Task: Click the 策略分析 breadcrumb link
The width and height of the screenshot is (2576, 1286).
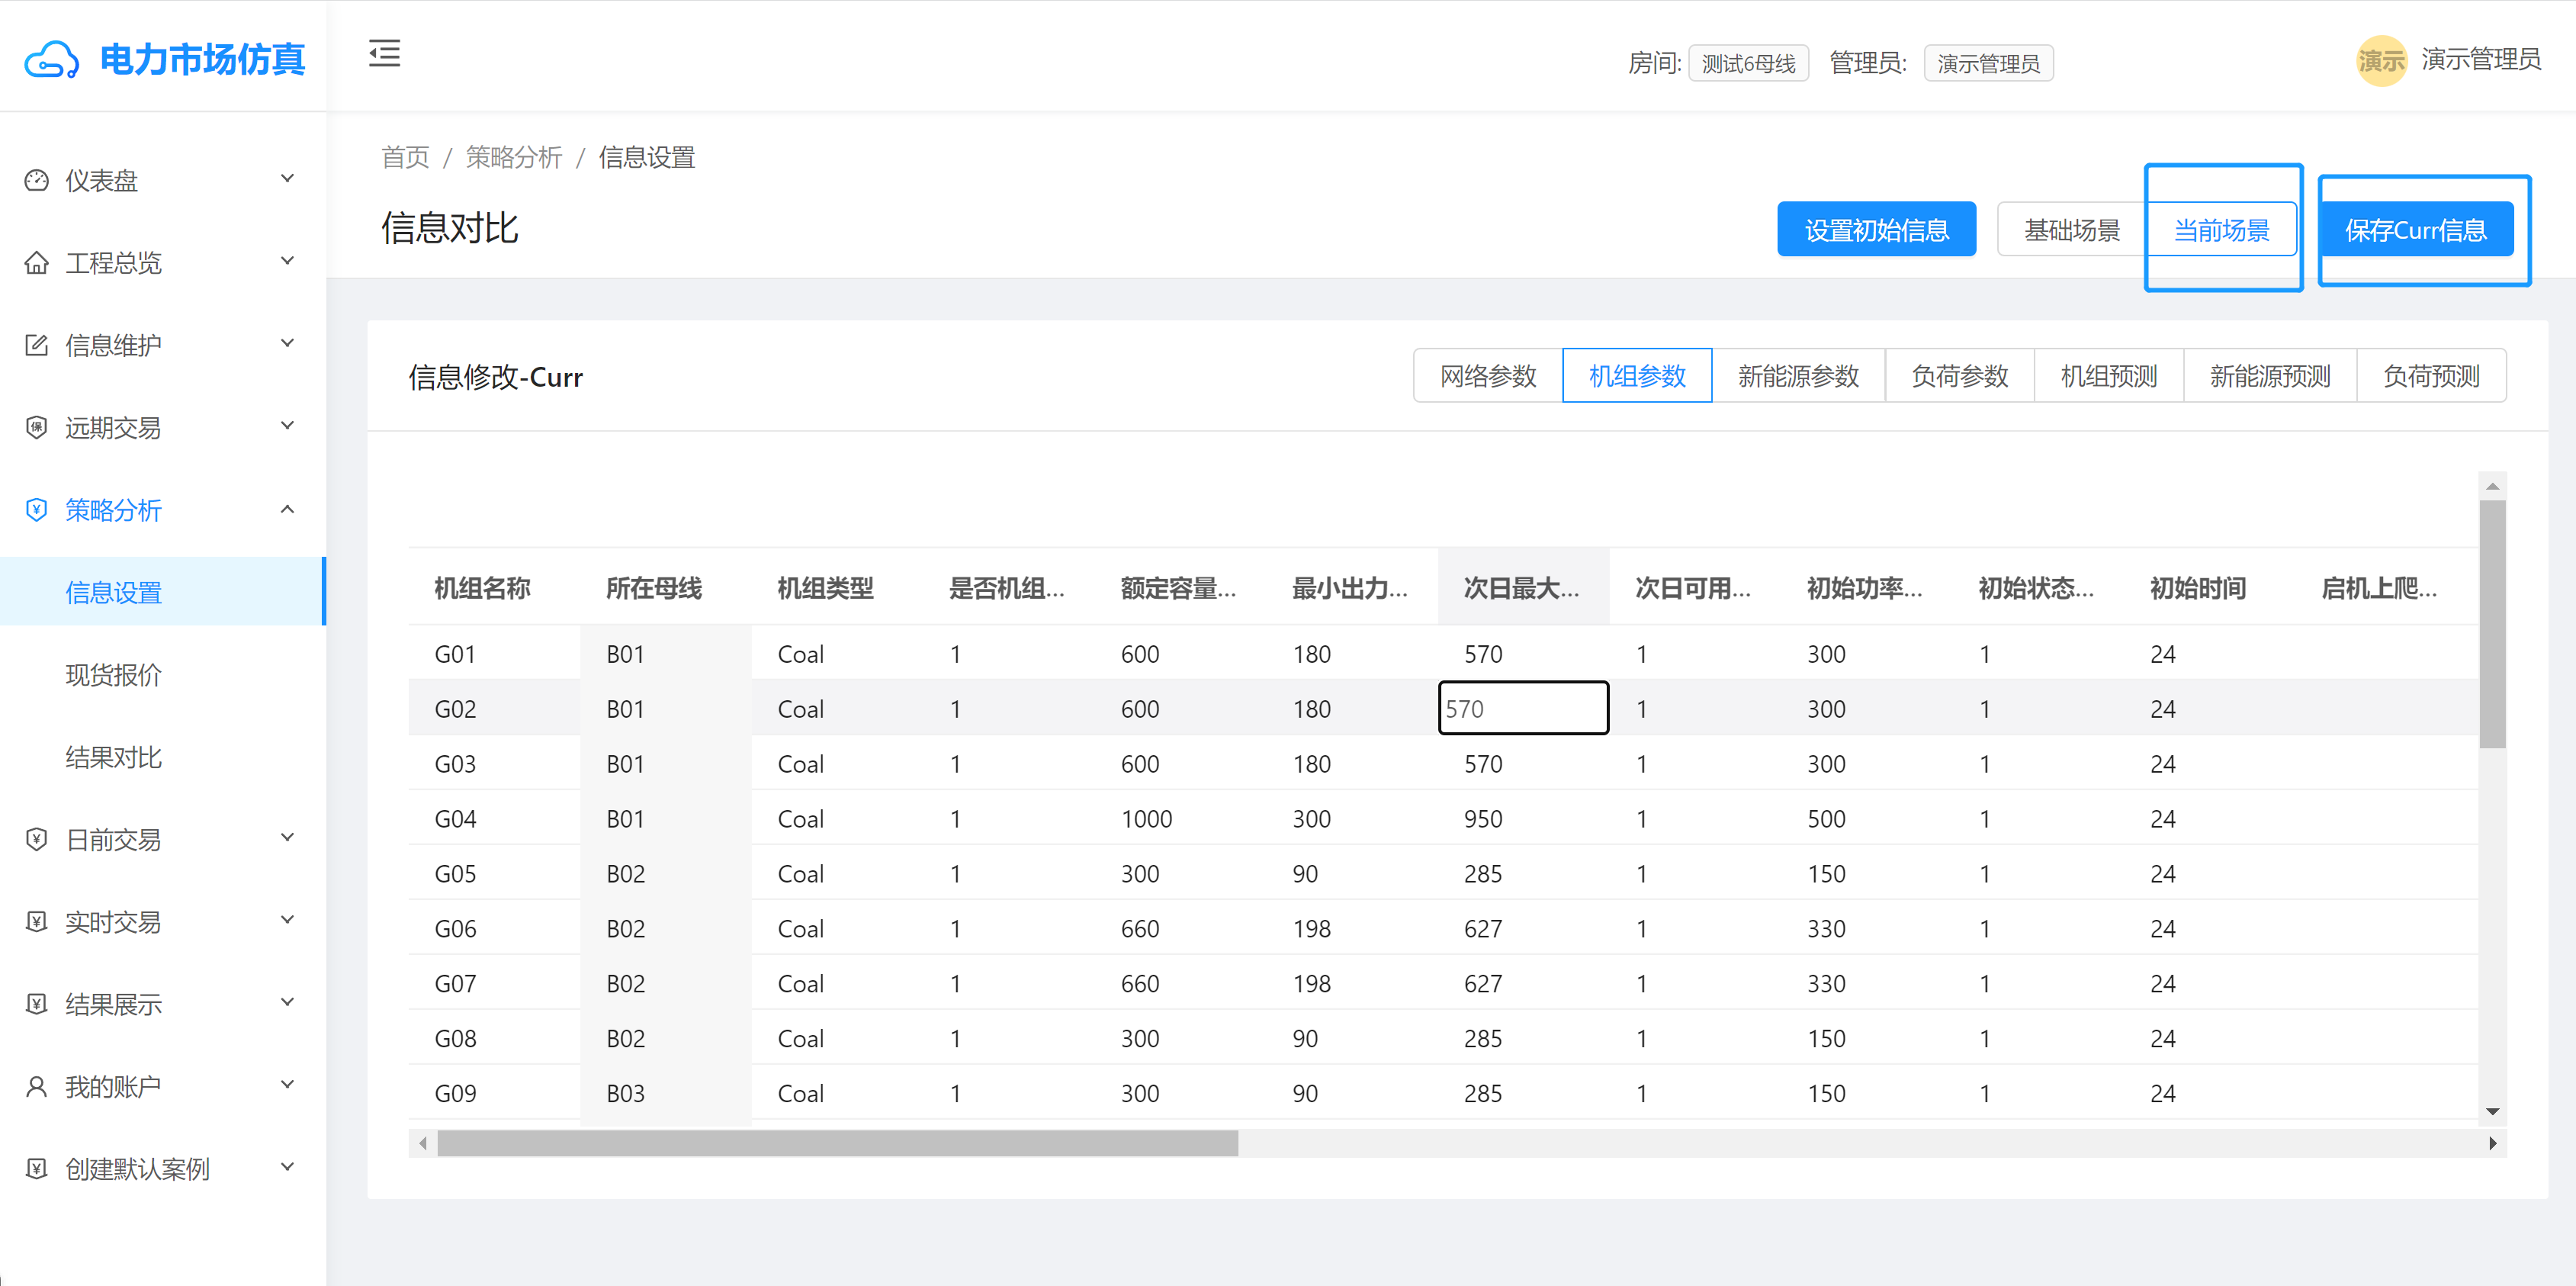Action: click(x=514, y=157)
